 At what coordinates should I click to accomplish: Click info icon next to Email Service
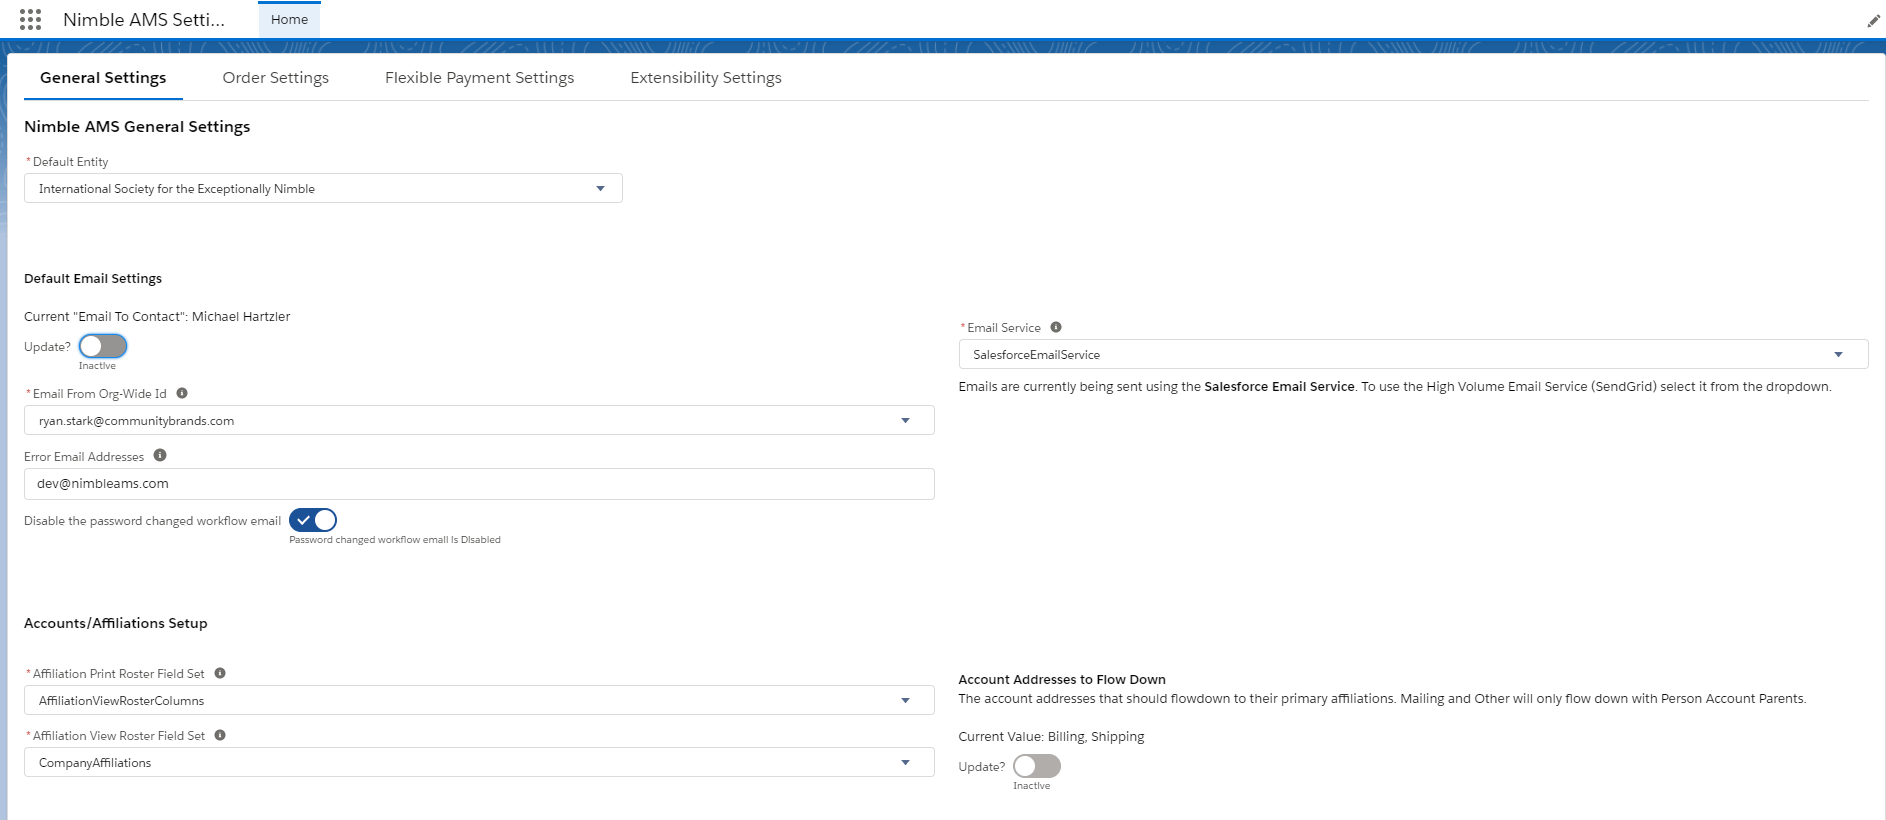coord(1056,327)
